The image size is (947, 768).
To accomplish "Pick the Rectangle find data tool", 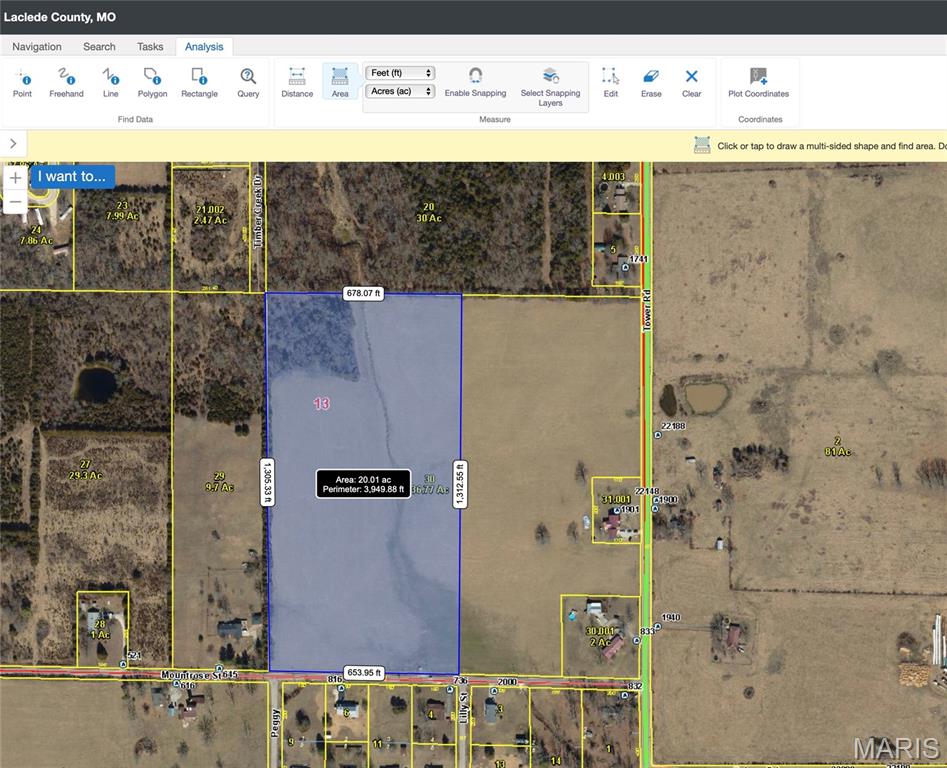I will (198, 80).
